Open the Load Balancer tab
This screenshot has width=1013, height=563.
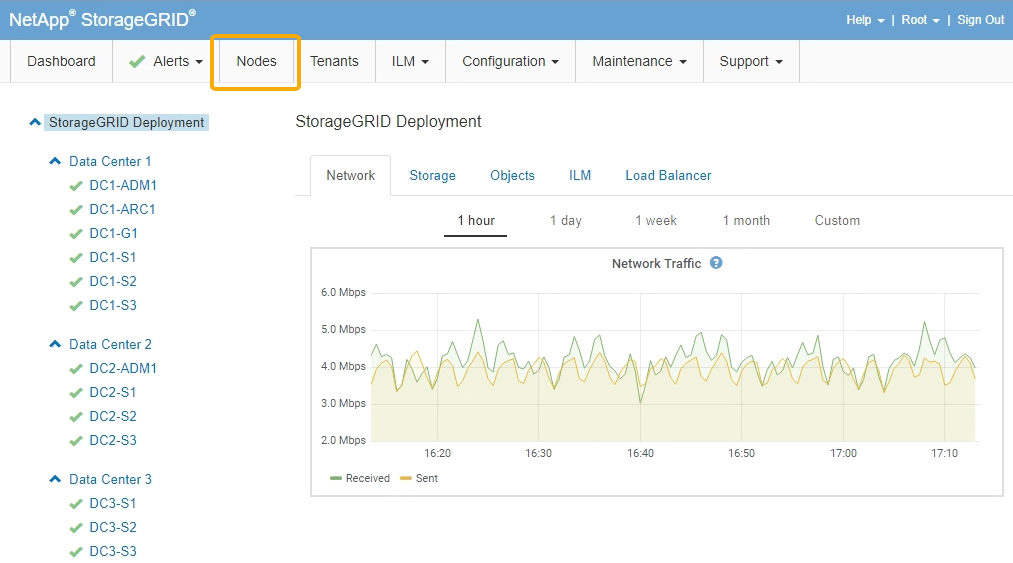pyautogui.click(x=668, y=175)
